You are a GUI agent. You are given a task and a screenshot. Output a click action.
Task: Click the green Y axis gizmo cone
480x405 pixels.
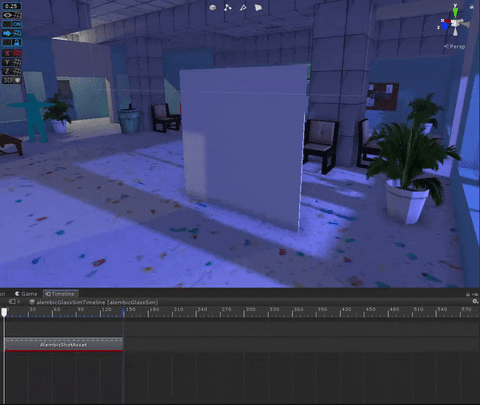455,12
